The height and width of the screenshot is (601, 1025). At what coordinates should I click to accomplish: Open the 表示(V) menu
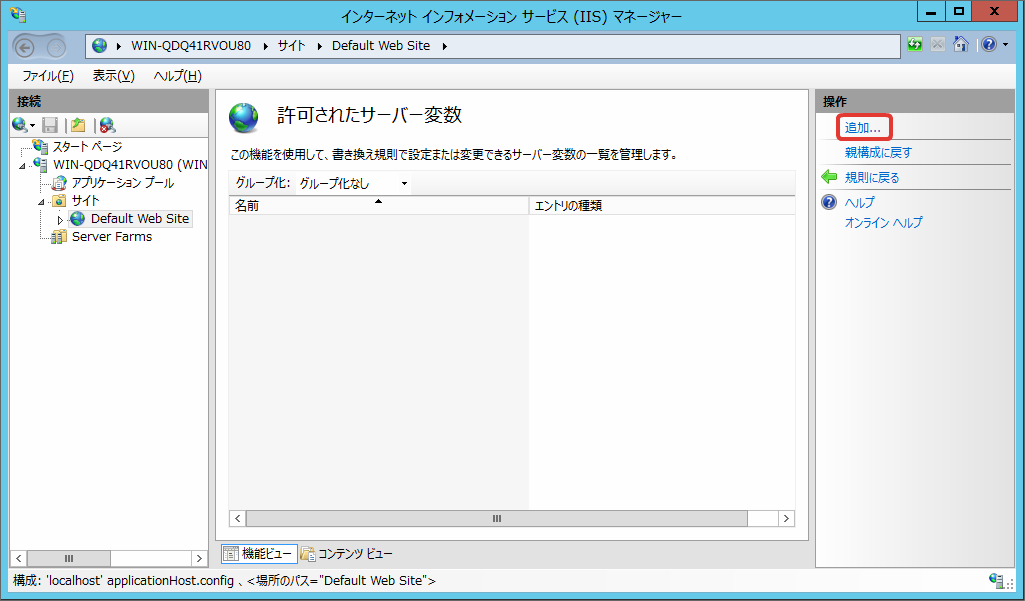[x=114, y=76]
